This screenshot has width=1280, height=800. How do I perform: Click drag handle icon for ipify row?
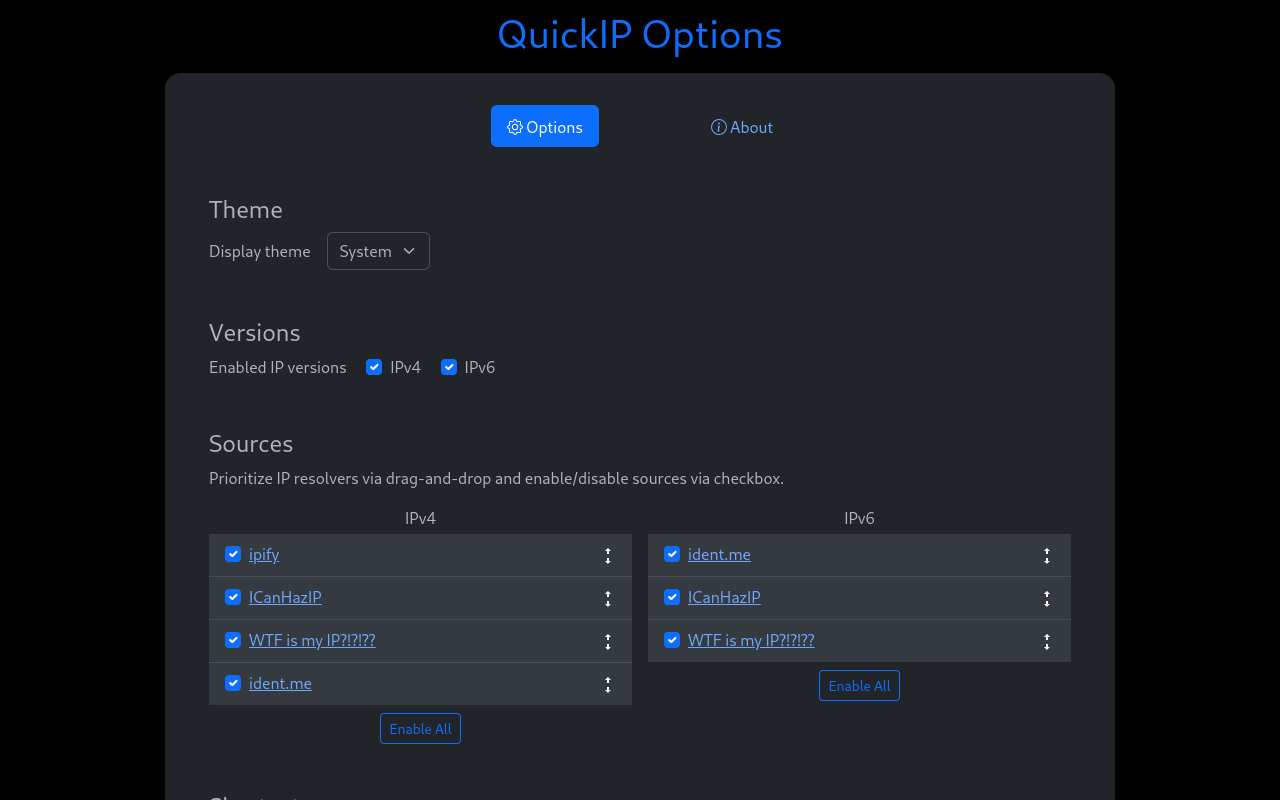(x=607, y=556)
